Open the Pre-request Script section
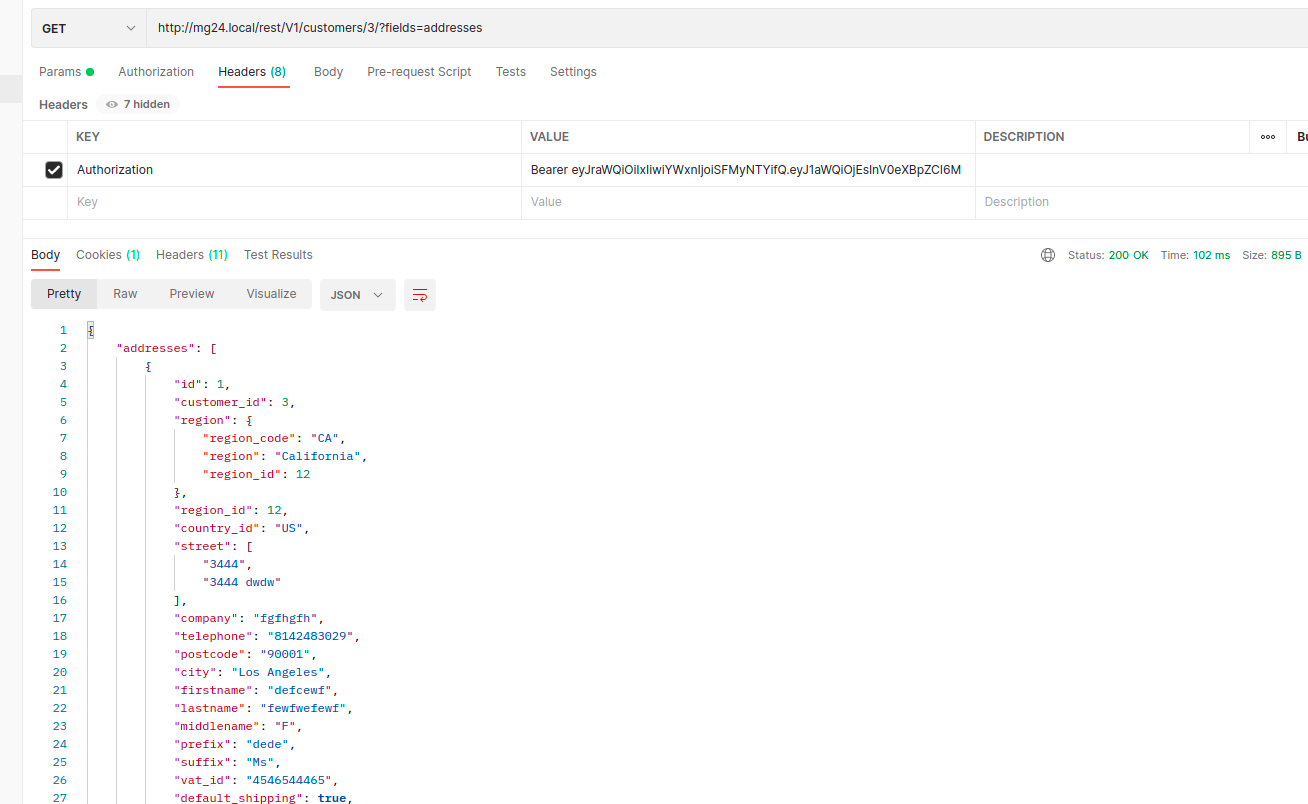The image size is (1308, 804). [x=419, y=71]
